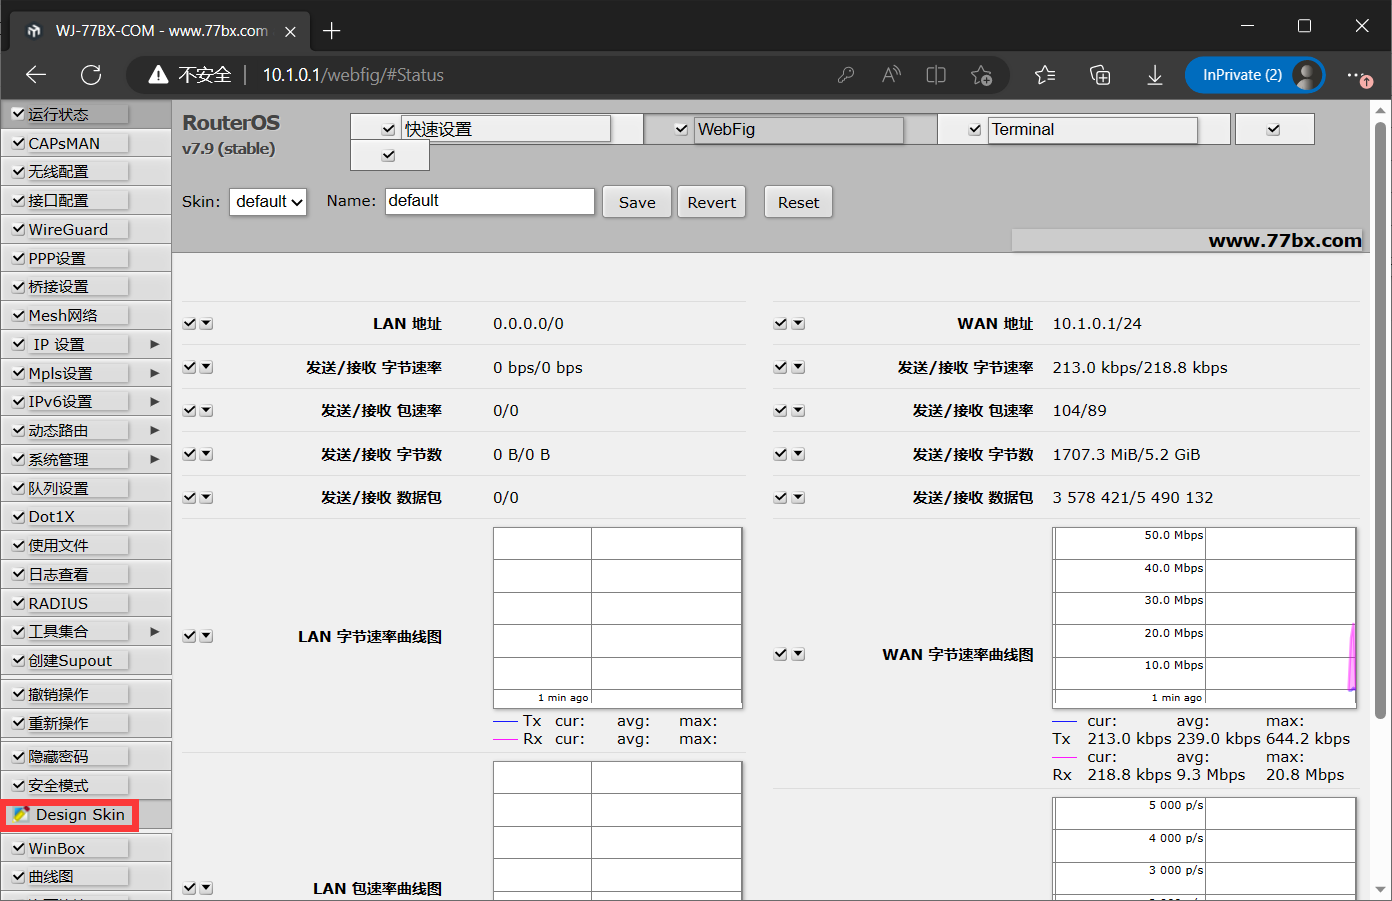This screenshot has width=1392, height=901.
Task: Open the Skin default dropdown
Action: click(x=268, y=202)
